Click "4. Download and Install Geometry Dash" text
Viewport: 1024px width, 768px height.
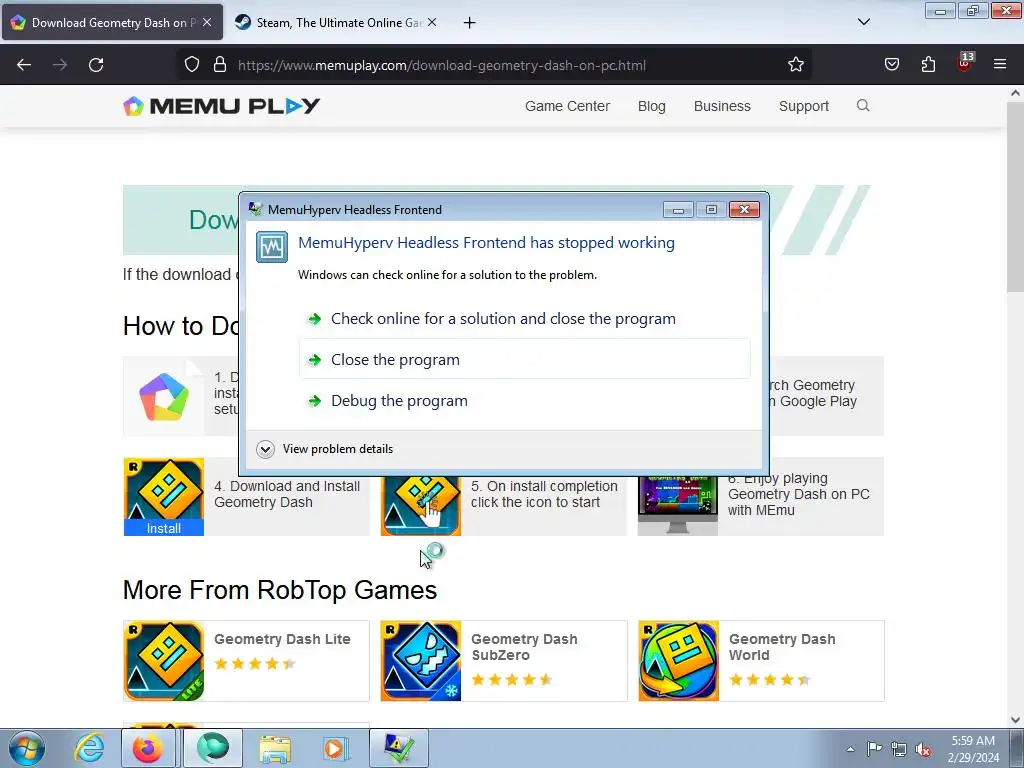click(x=287, y=494)
